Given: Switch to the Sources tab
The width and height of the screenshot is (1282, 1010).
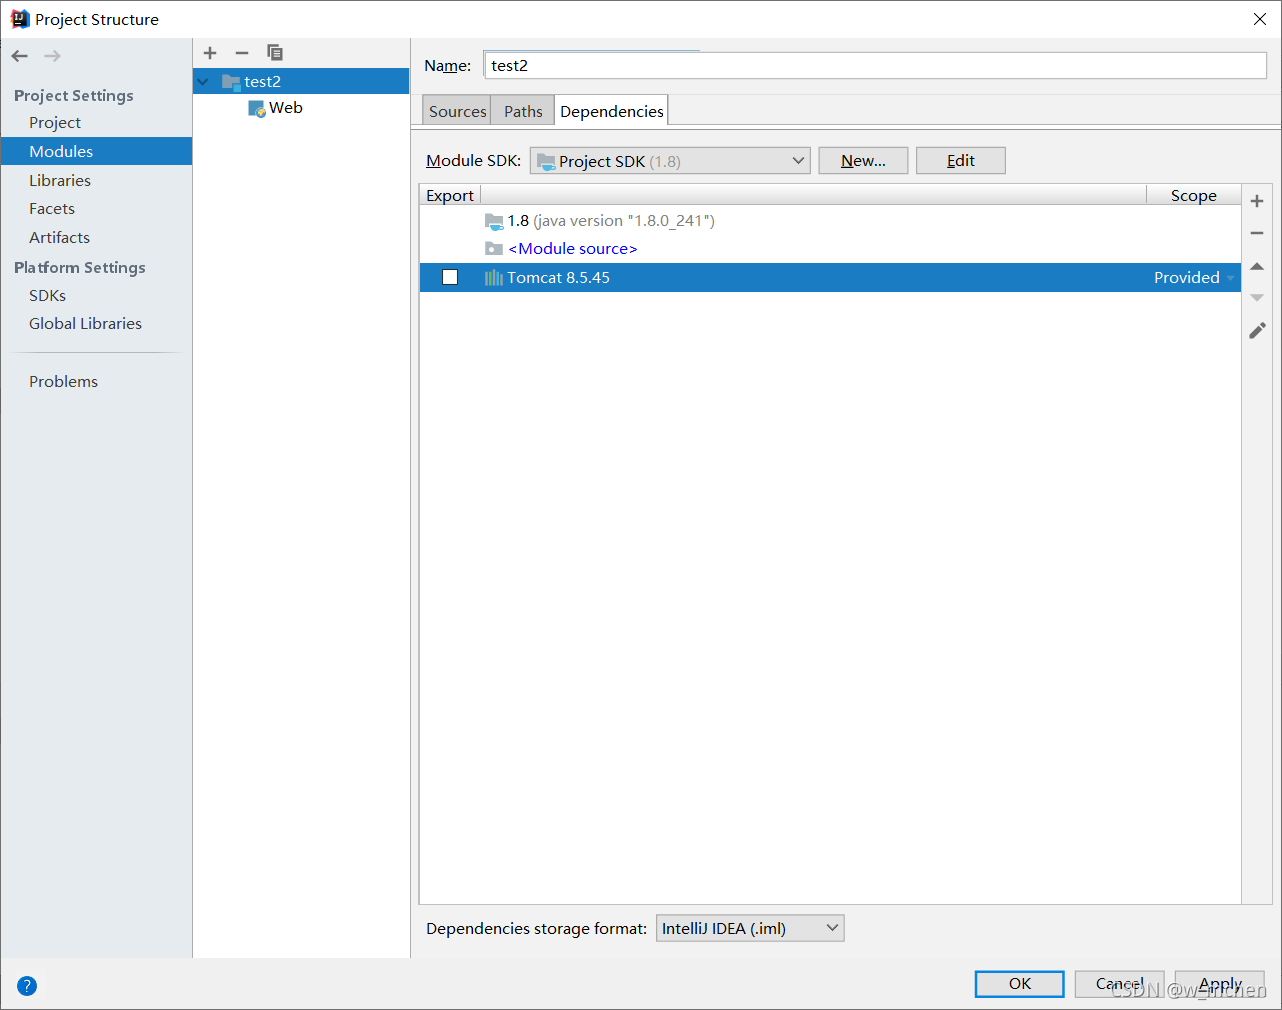Looking at the screenshot, I should 457,111.
